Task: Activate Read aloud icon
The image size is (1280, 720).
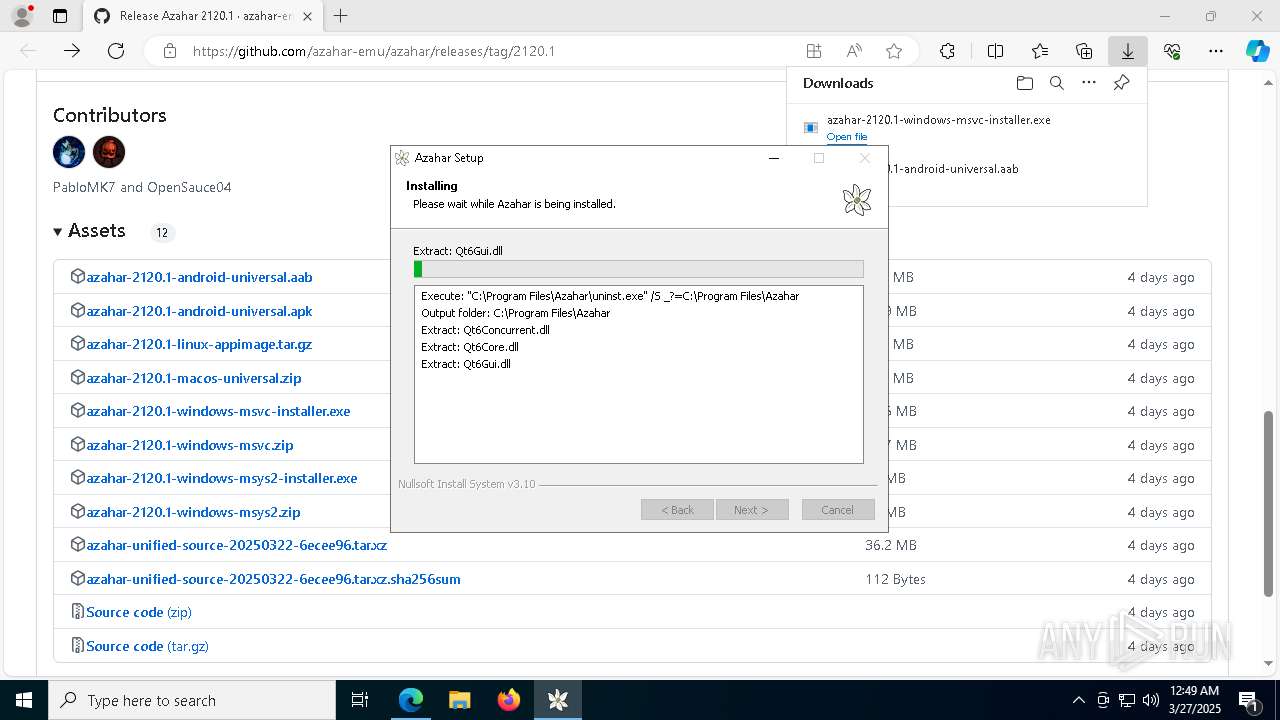Action: coord(854,51)
